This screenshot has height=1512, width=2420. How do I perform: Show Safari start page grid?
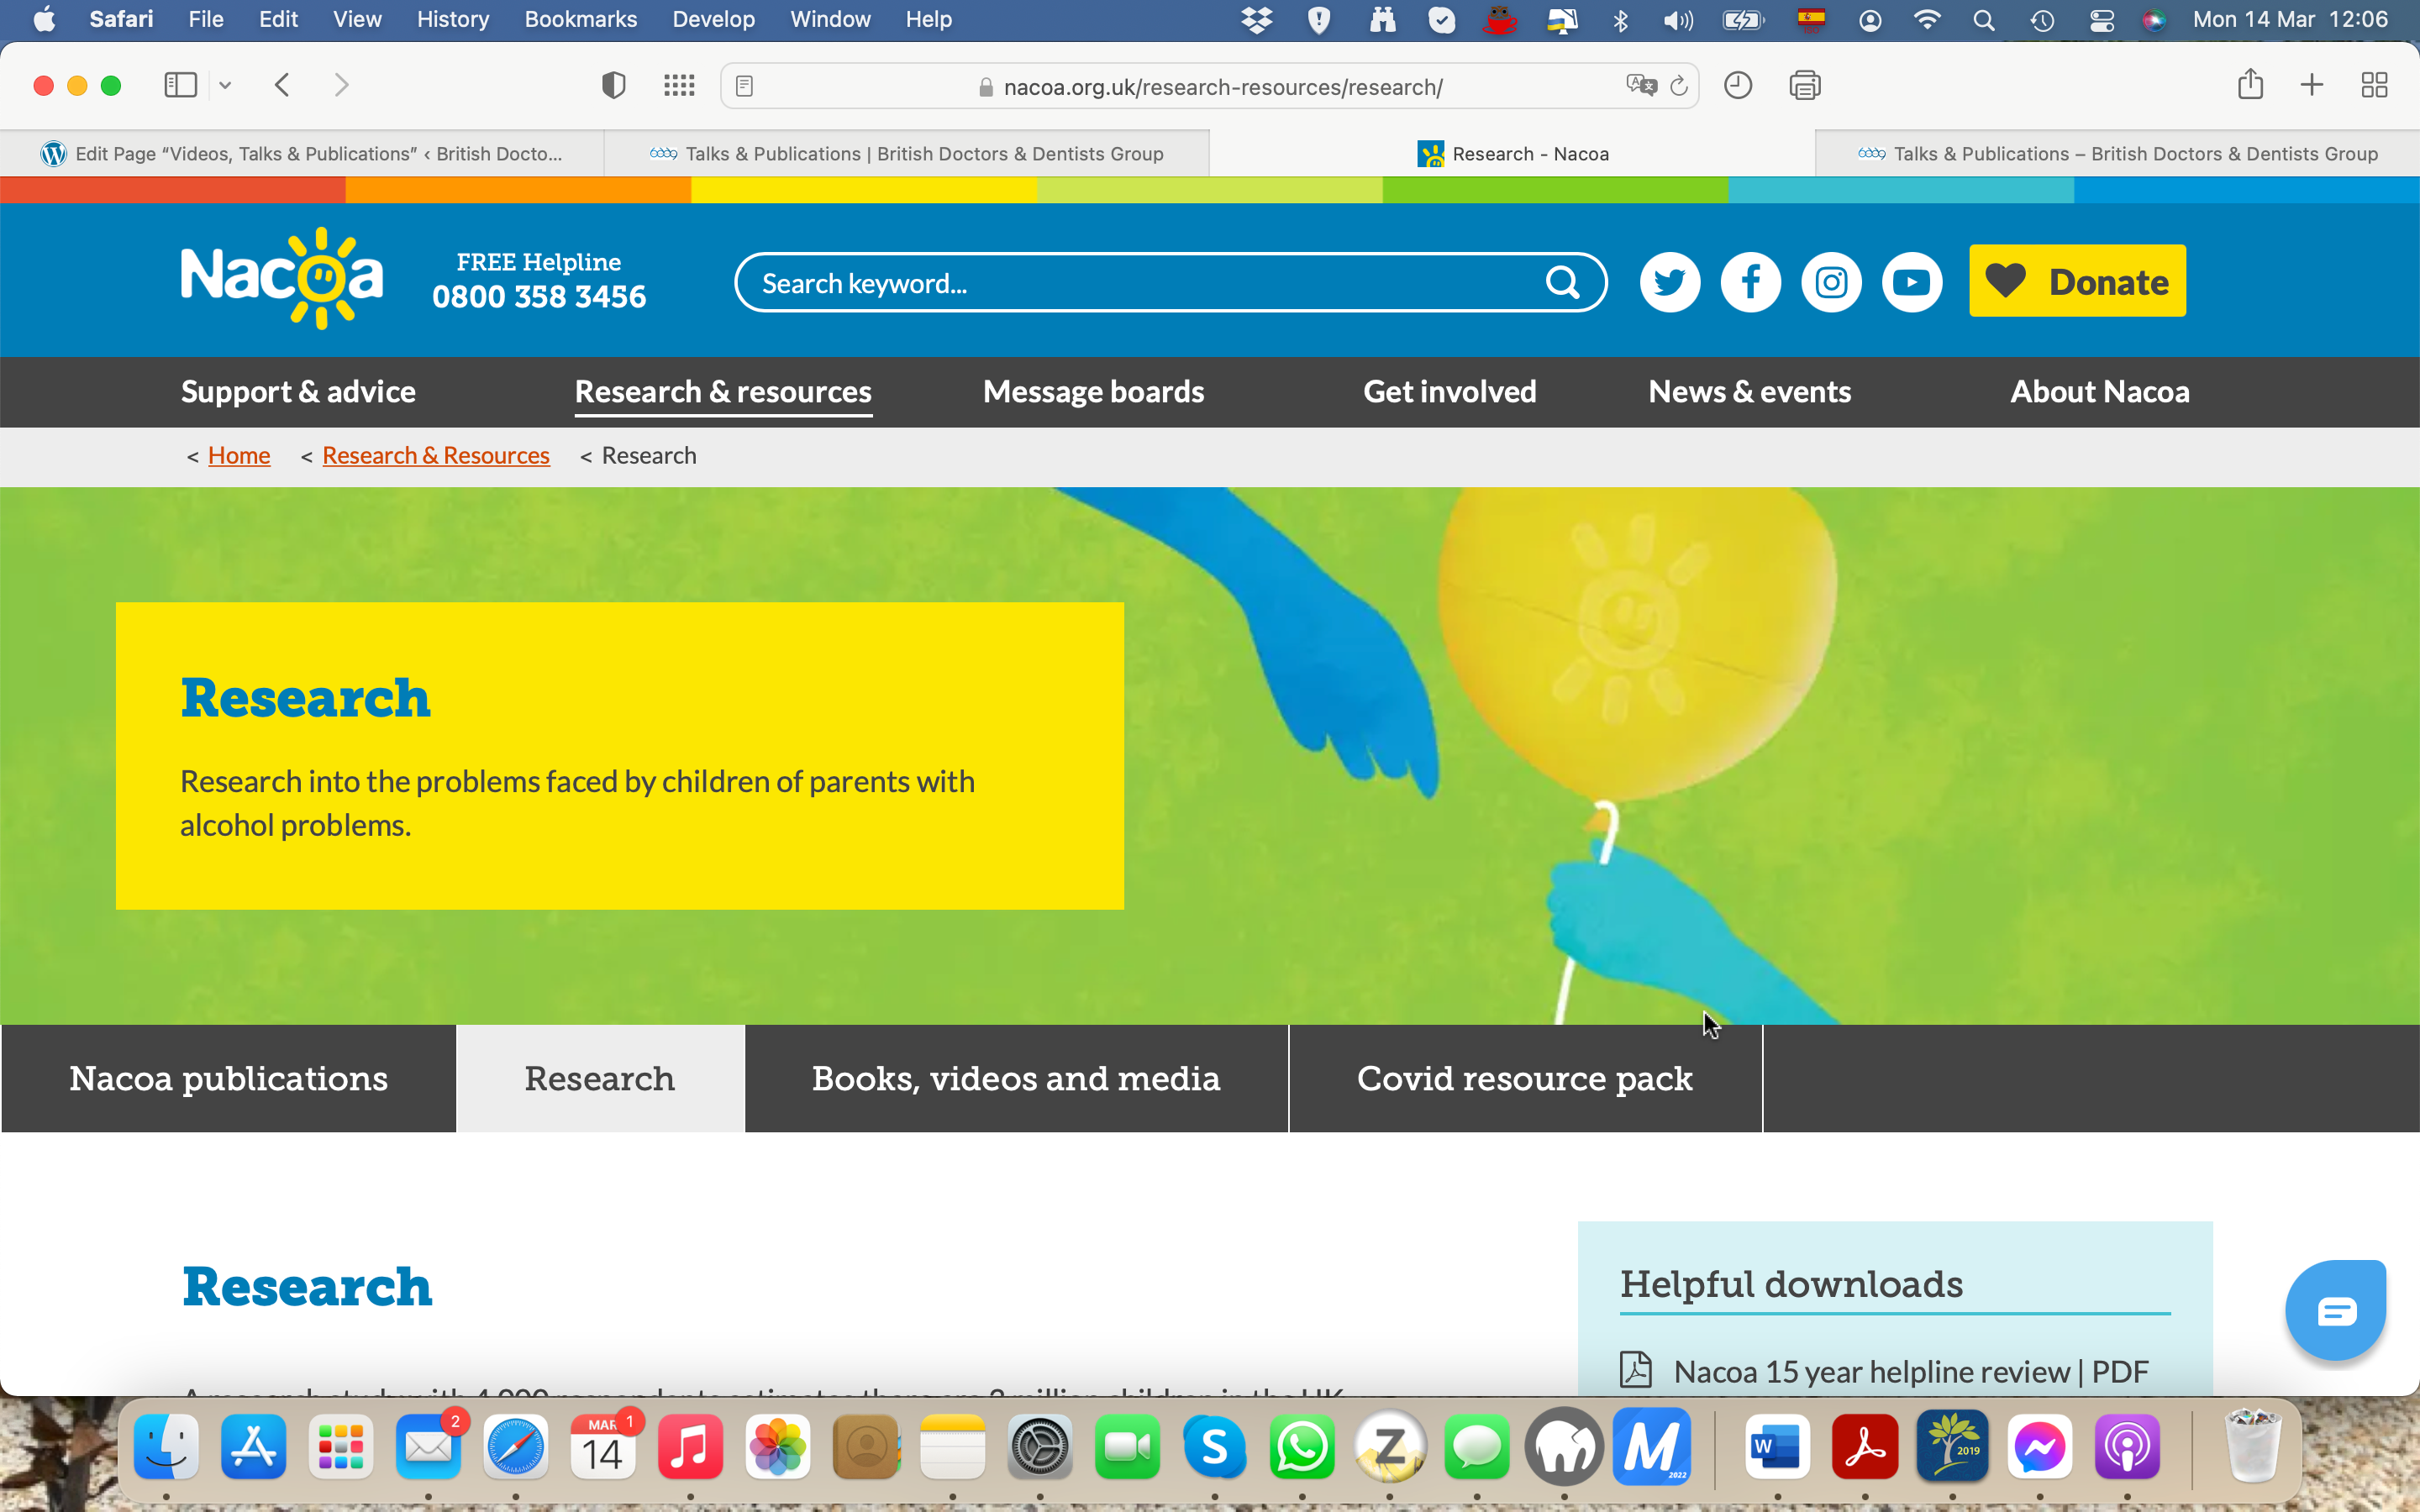tap(679, 86)
